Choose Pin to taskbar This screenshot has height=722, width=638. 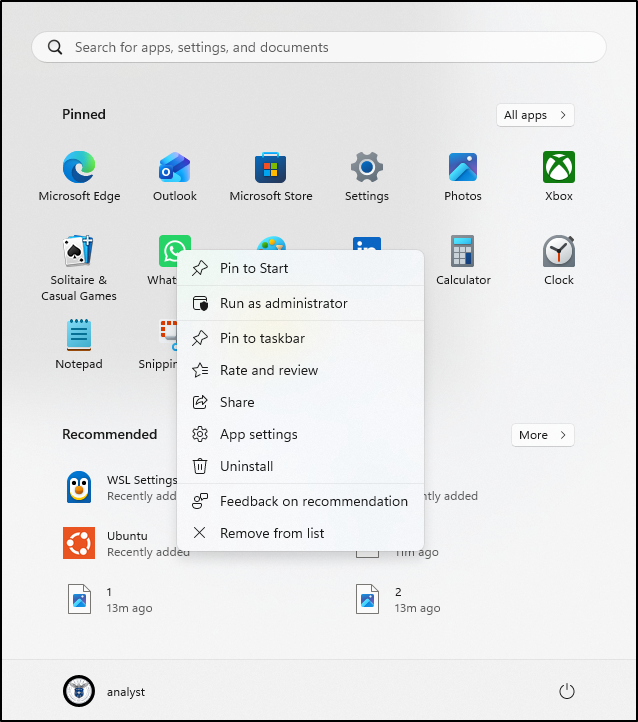(x=300, y=338)
